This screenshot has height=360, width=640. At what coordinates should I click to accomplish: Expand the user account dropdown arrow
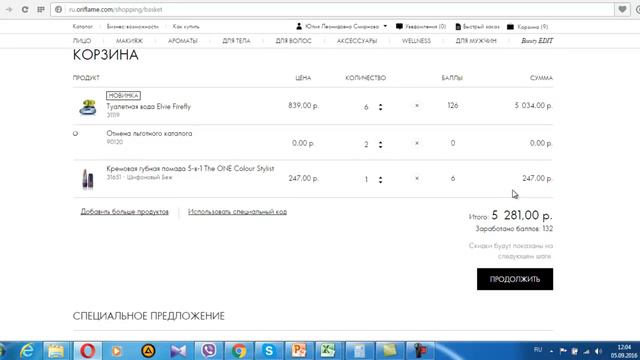coord(385,27)
